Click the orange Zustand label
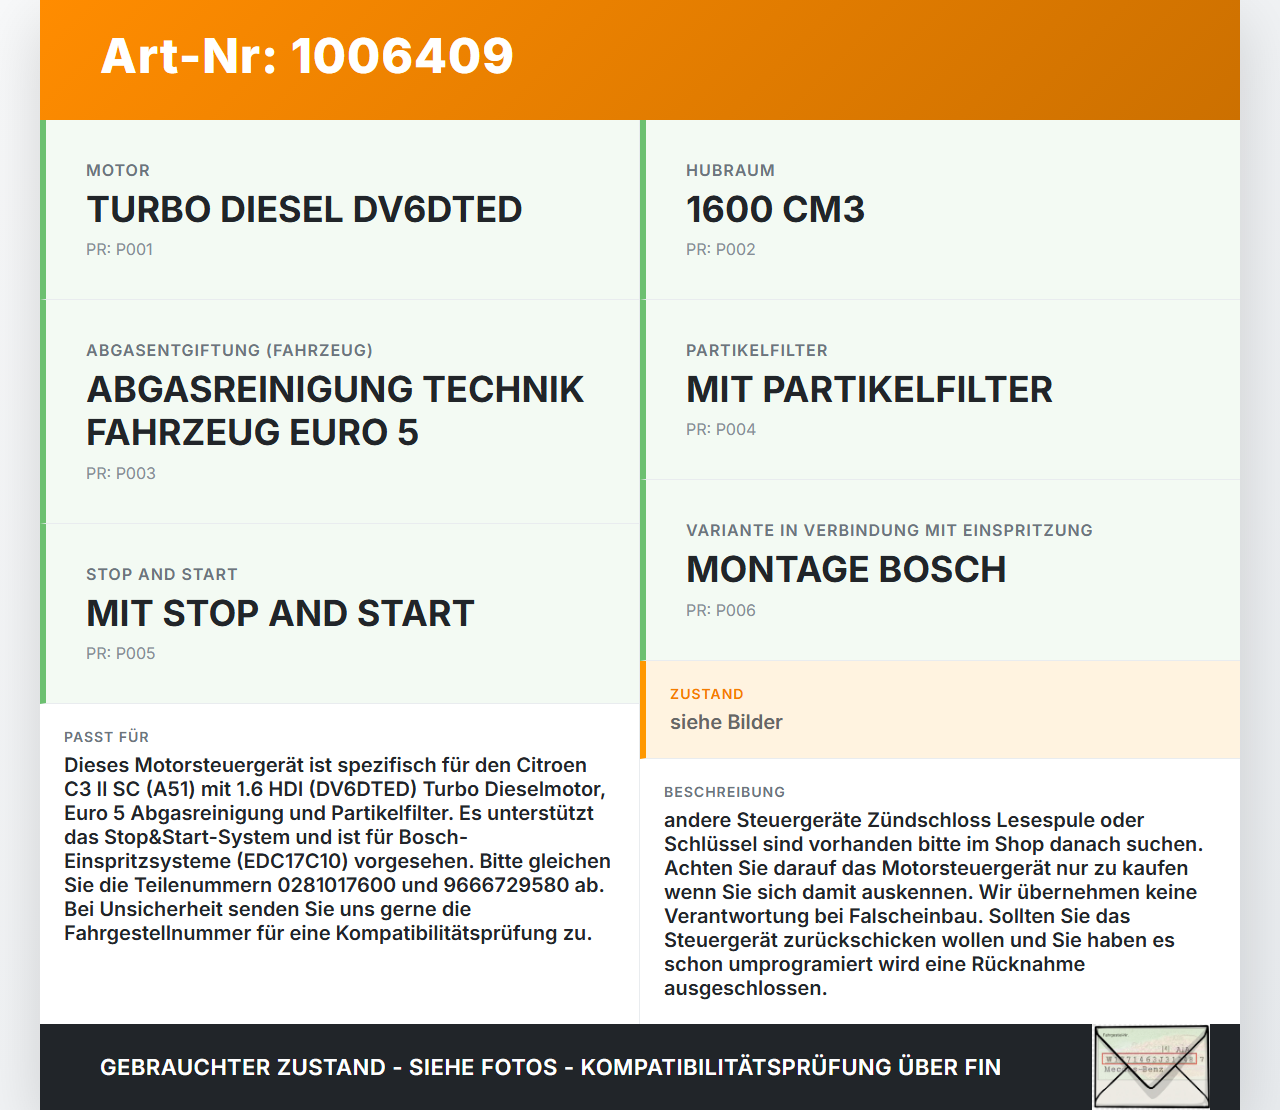The width and height of the screenshot is (1280, 1110). coord(706,695)
